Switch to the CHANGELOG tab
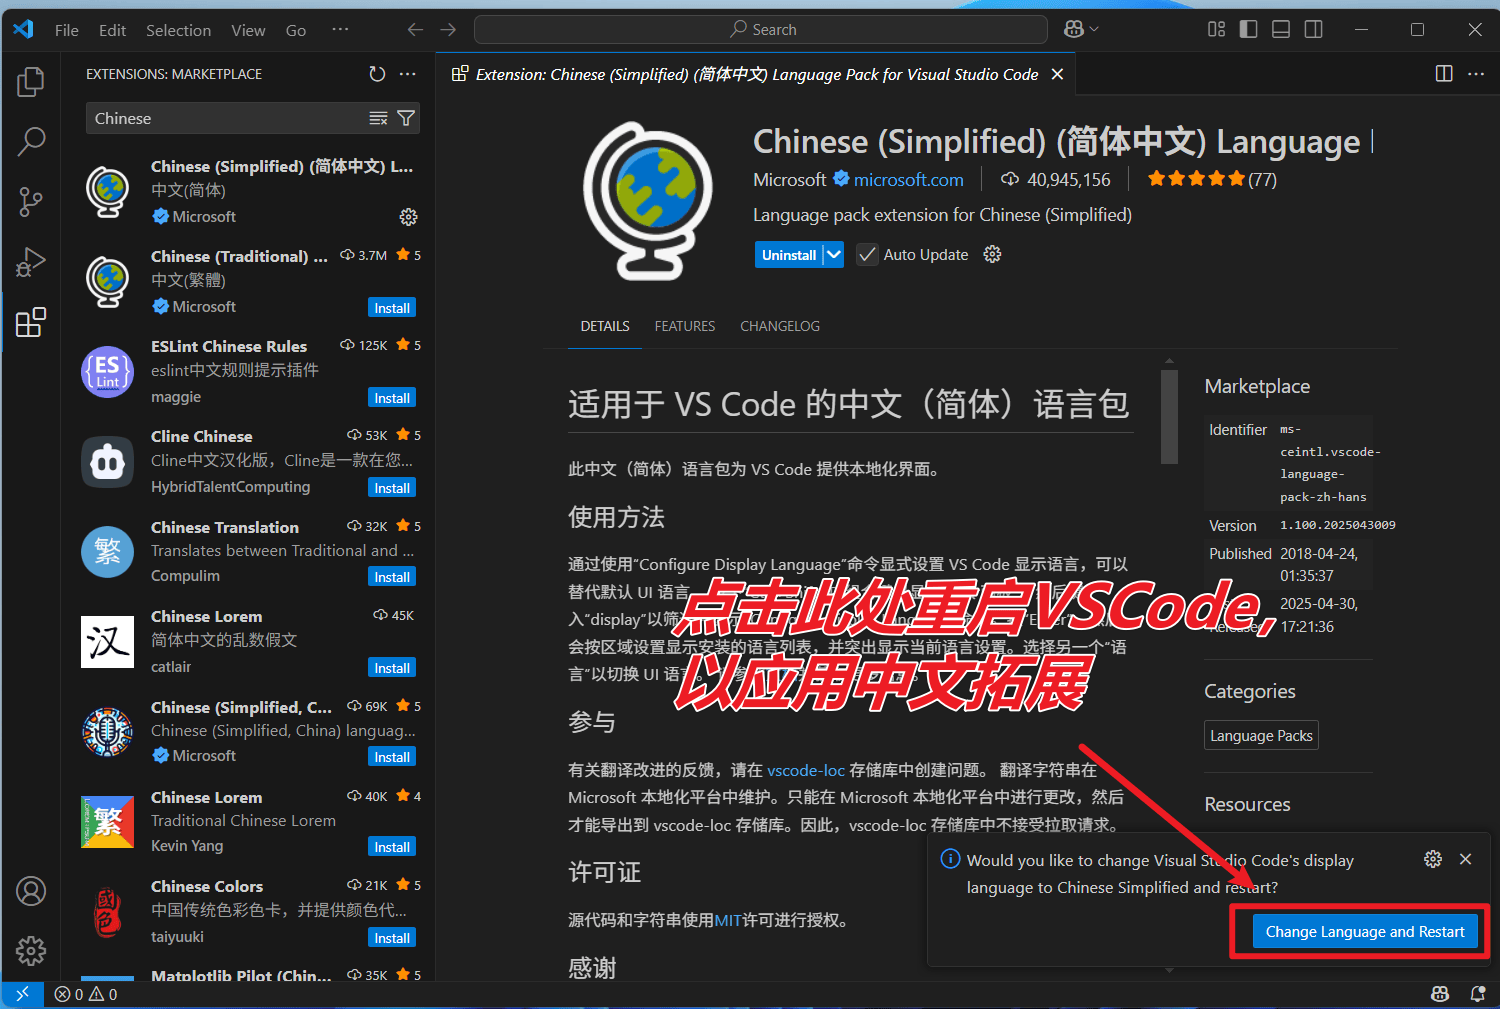1500x1009 pixels. [779, 326]
